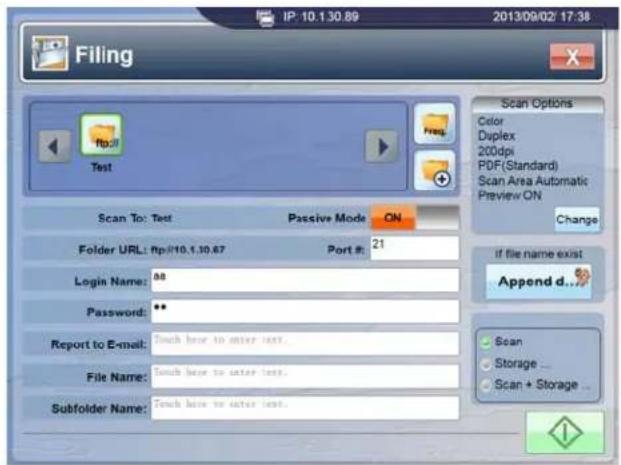Viewport: 621px width, 465px height.
Task: Click the Report to E-mail field
Action: [305, 343]
